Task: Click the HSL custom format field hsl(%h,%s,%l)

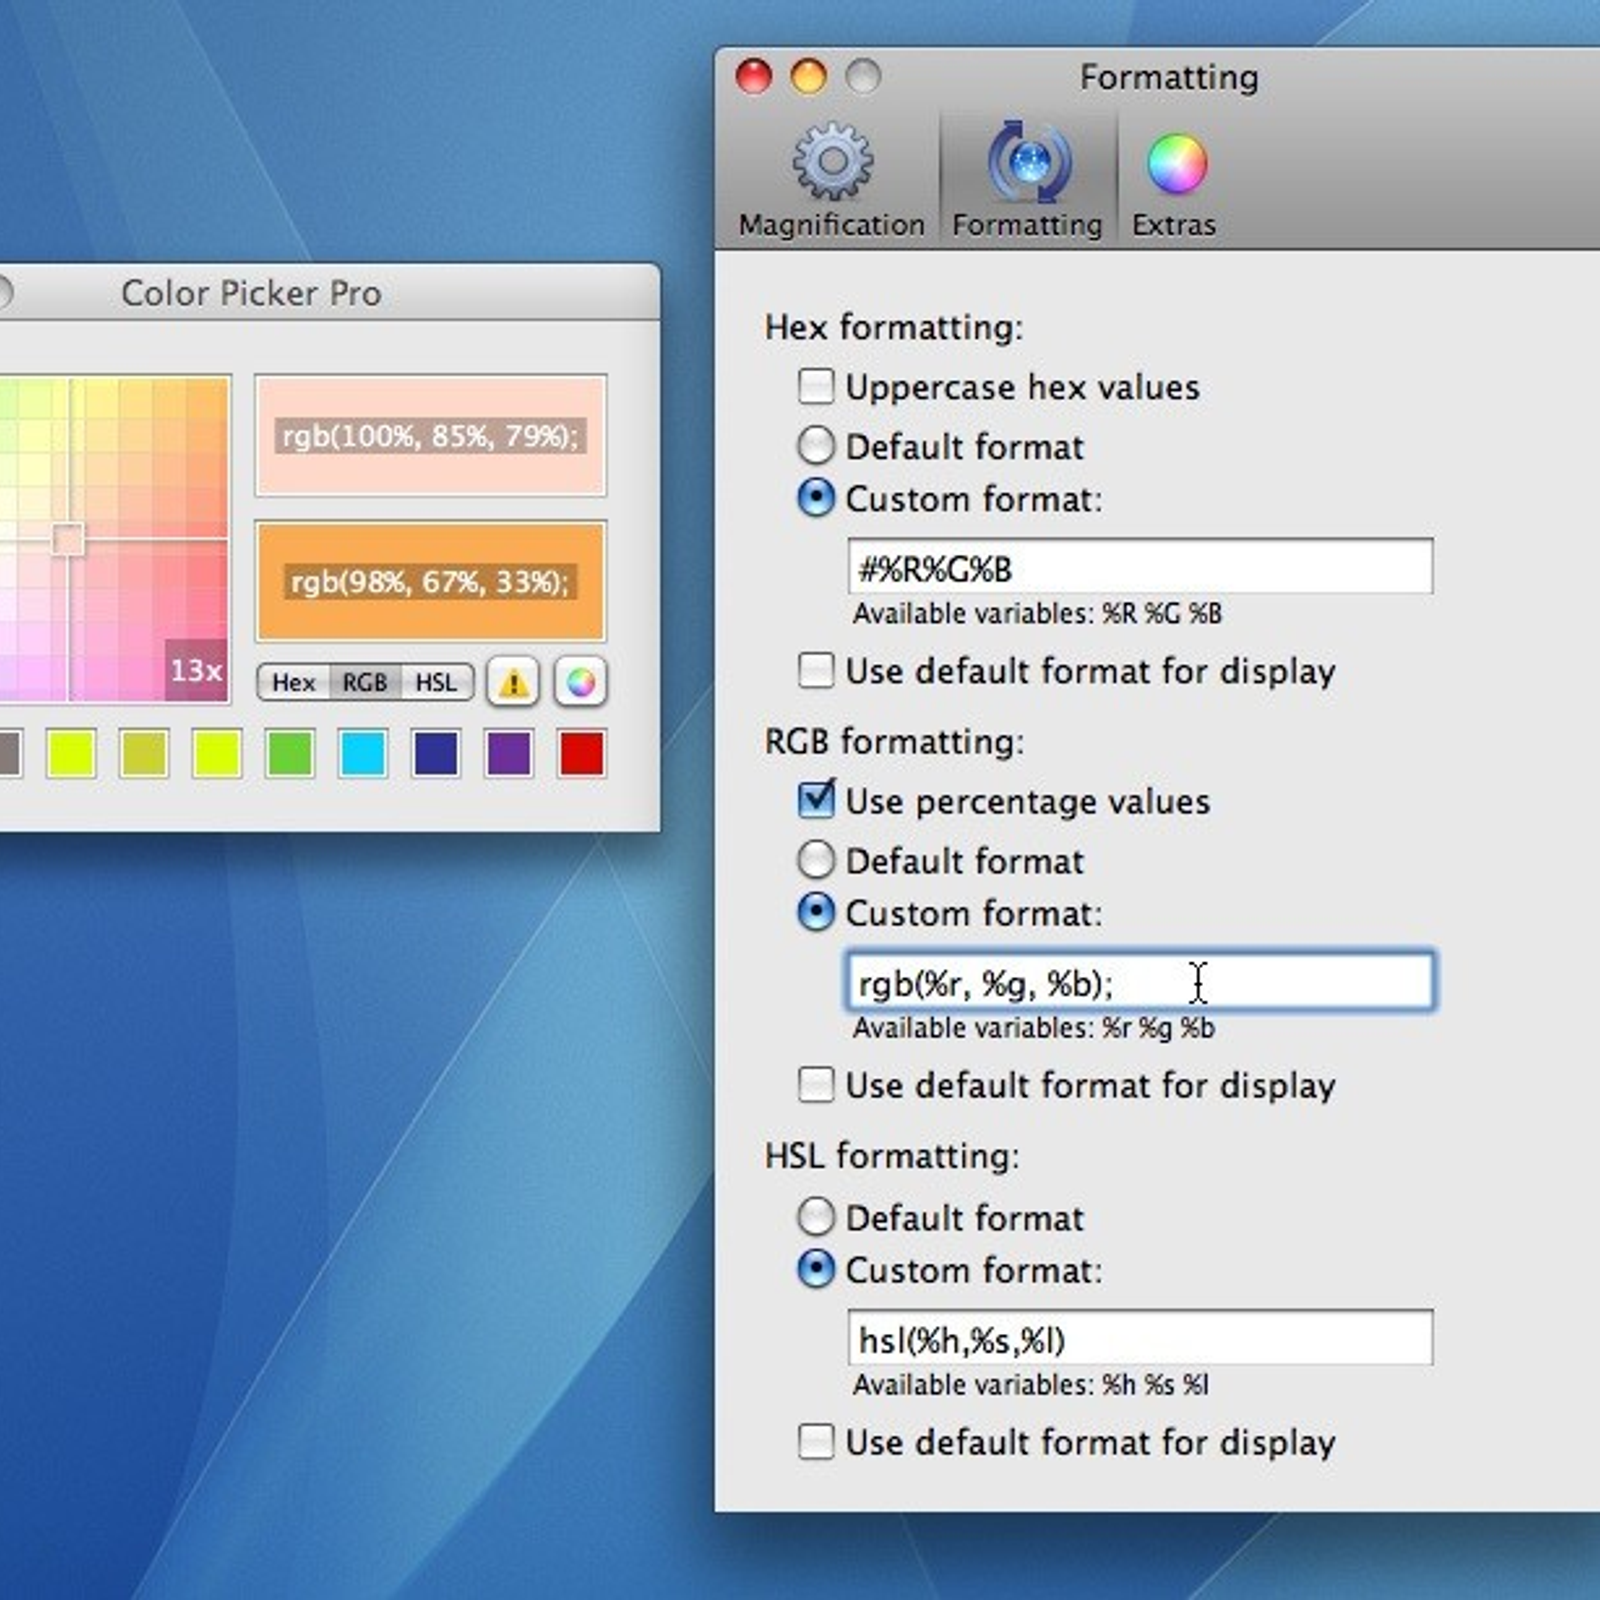Action: pyautogui.click(x=1140, y=1338)
